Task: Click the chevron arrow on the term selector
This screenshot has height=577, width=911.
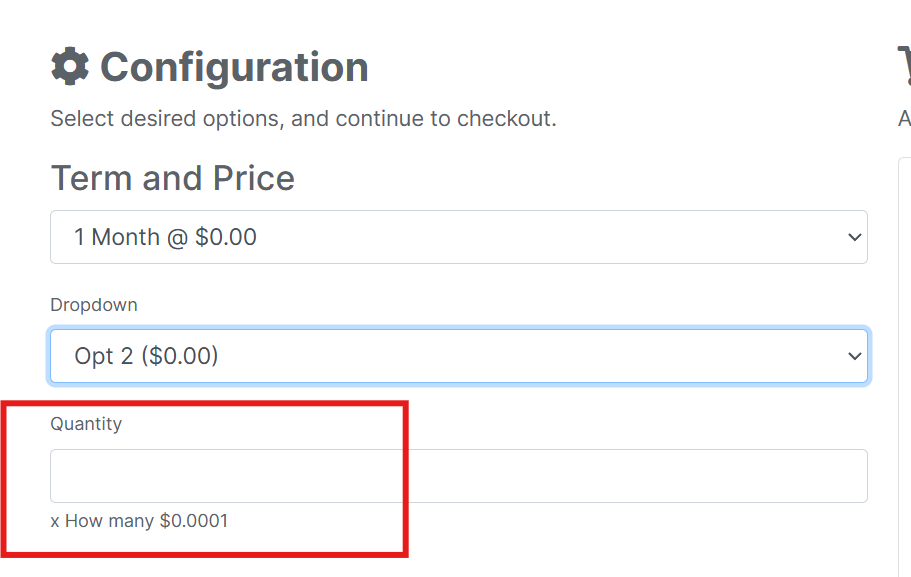Action: point(854,237)
